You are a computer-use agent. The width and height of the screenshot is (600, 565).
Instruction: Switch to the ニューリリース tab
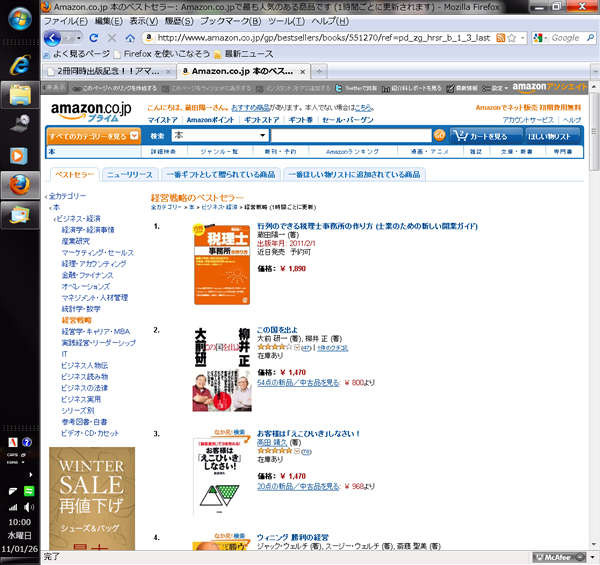pos(130,174)
